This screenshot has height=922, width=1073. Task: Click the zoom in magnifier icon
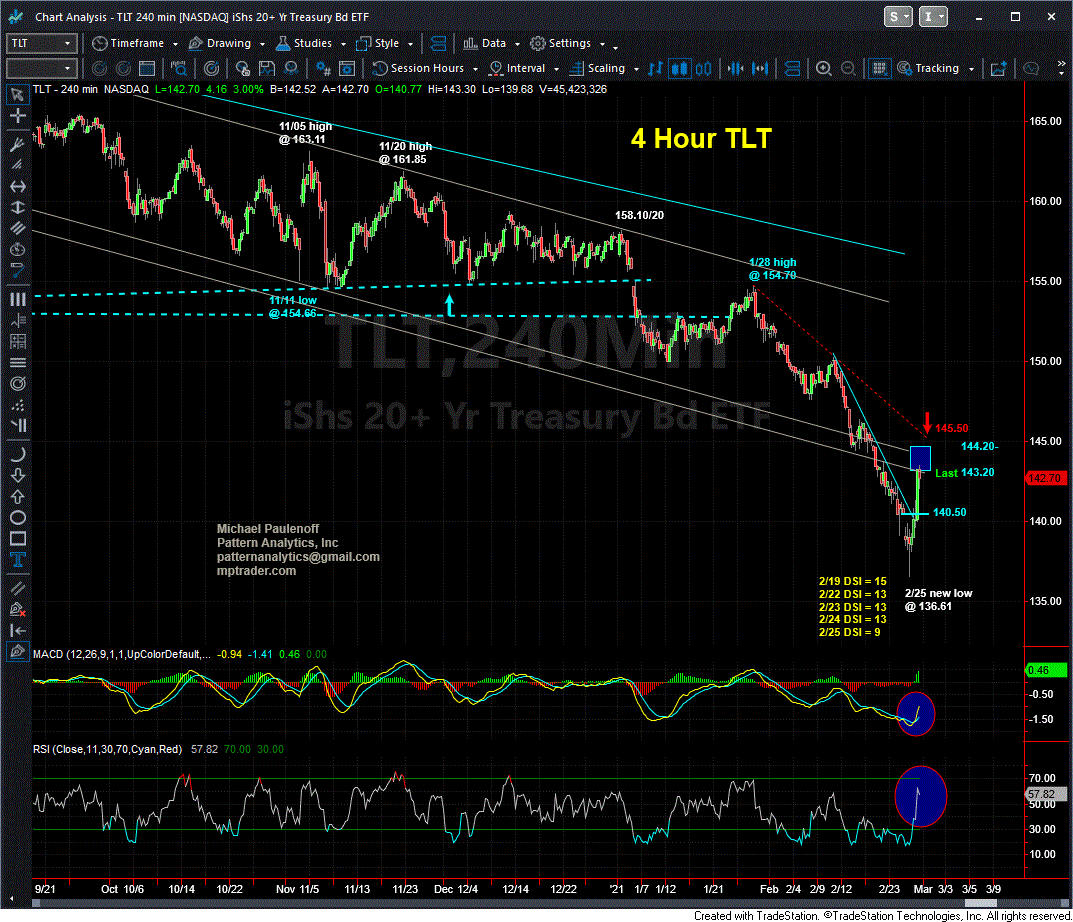tap(824, 68)
